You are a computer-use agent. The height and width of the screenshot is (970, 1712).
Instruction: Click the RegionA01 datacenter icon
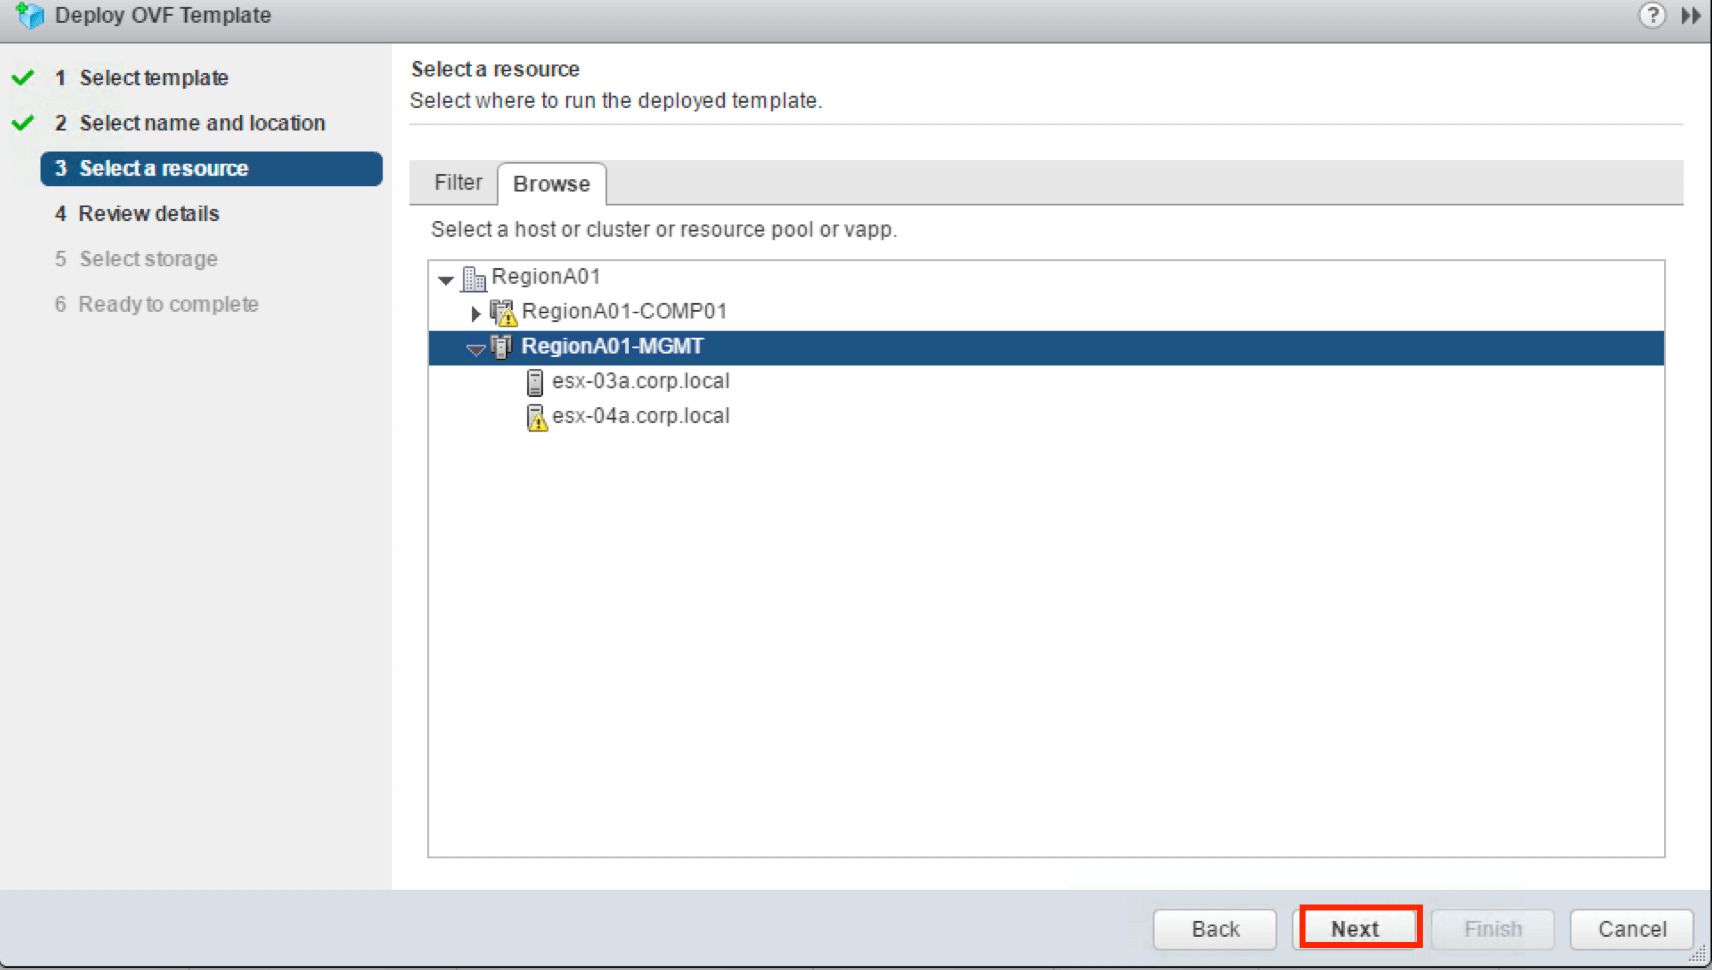474,278
